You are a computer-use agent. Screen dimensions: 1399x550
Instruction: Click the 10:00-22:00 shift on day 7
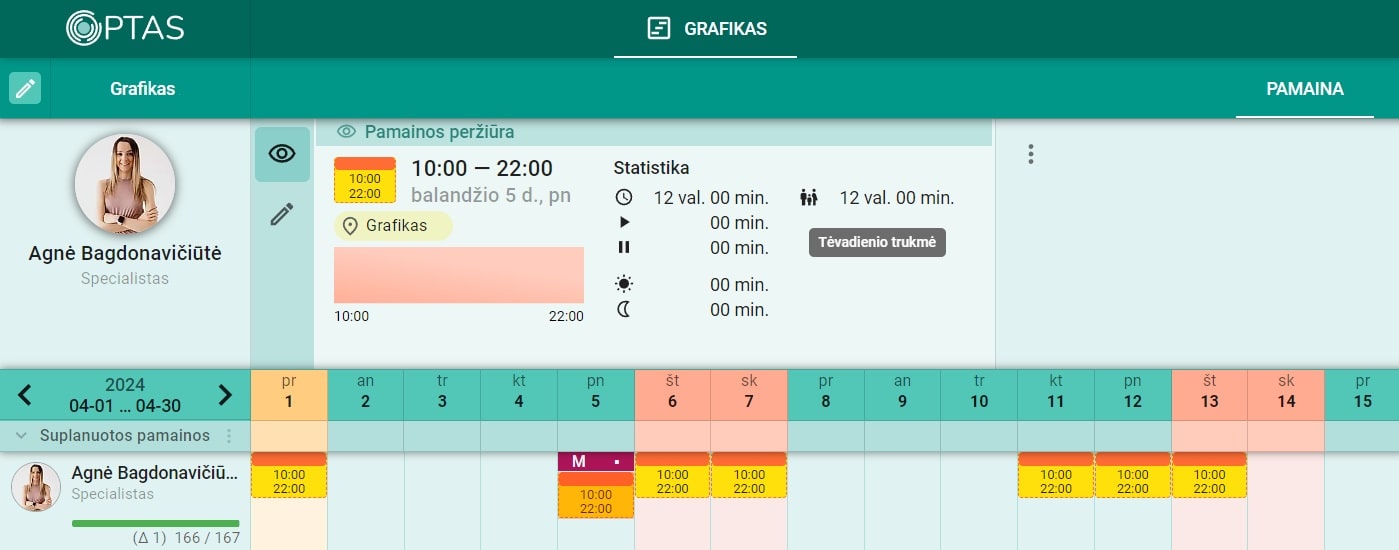[749, 475]
